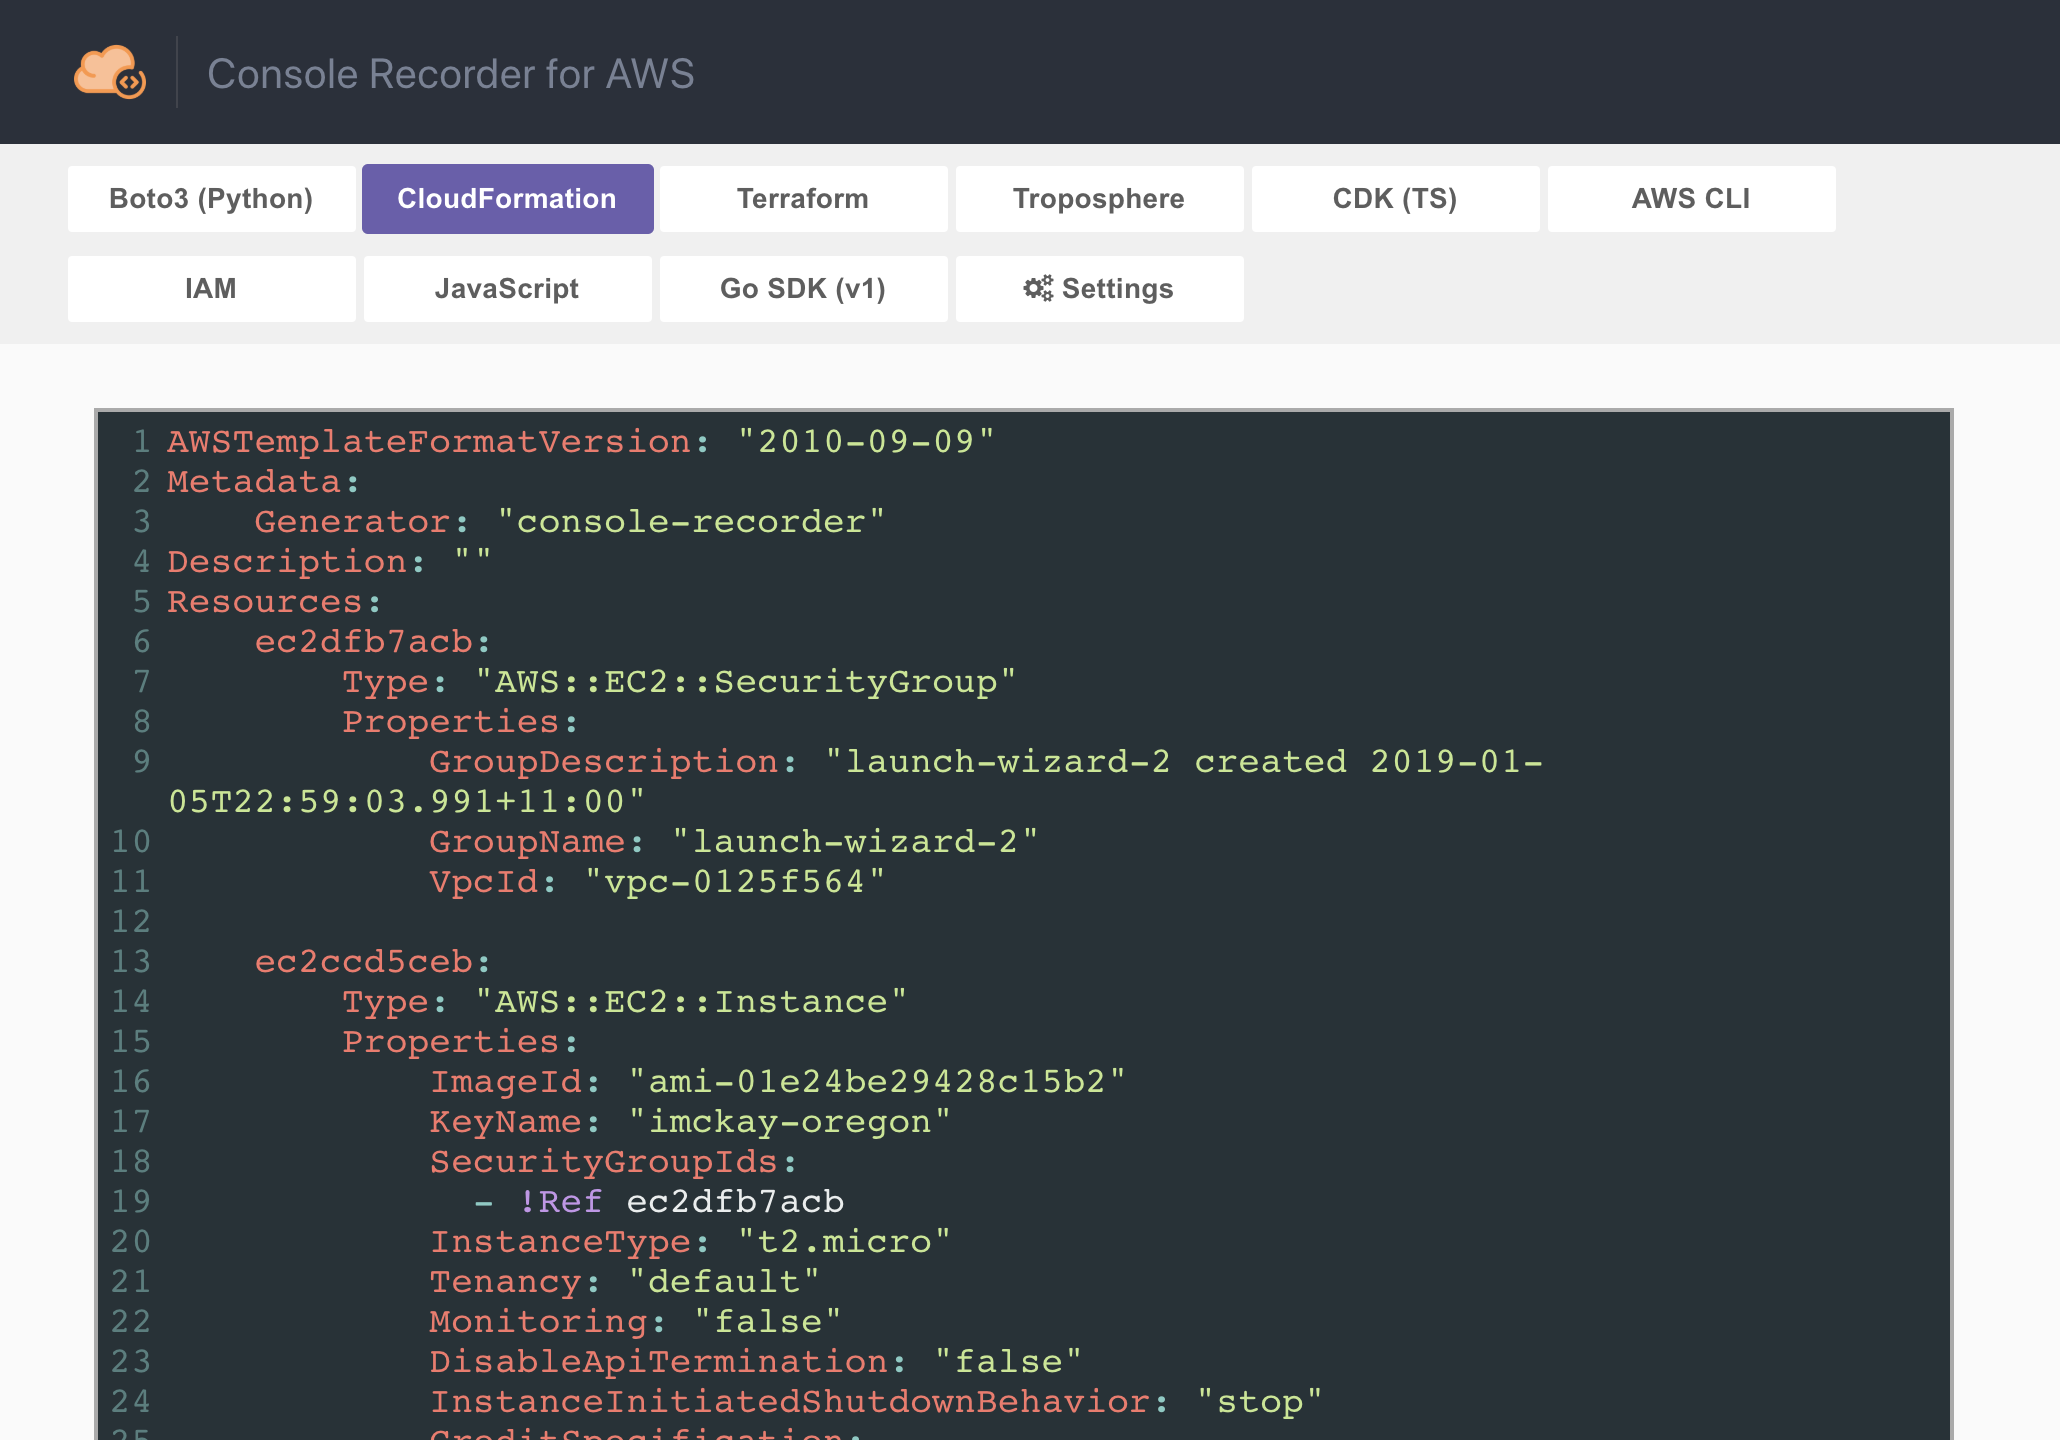Select the CloudFormation tab
Viewport: 2060px width, 1440px height.
click(x=507, y=199)
